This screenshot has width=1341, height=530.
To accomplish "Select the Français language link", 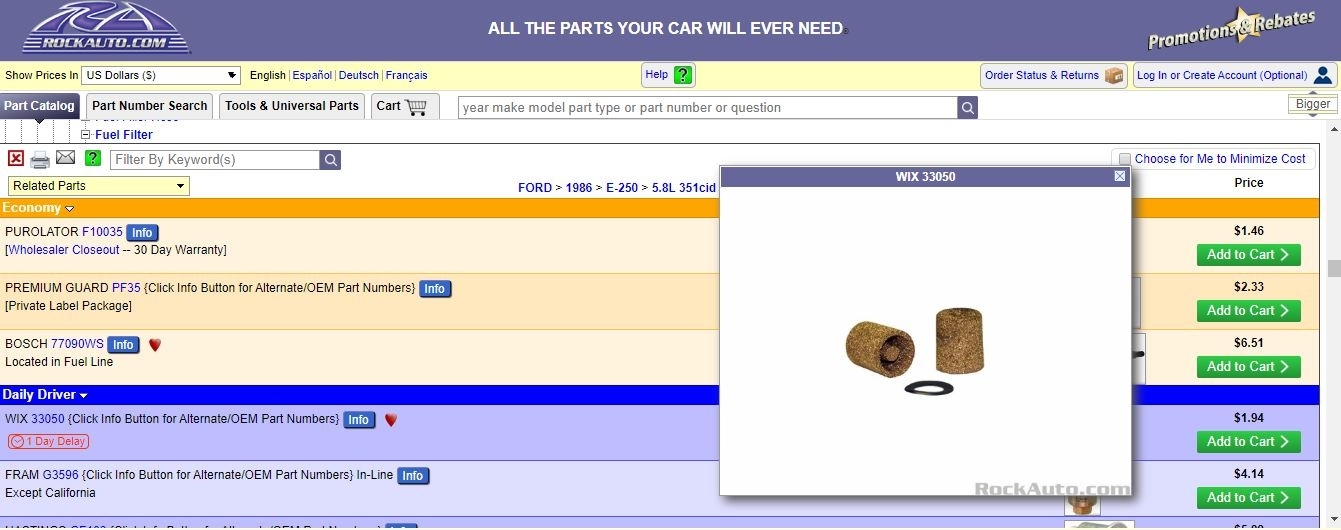I will coord(407,75).
